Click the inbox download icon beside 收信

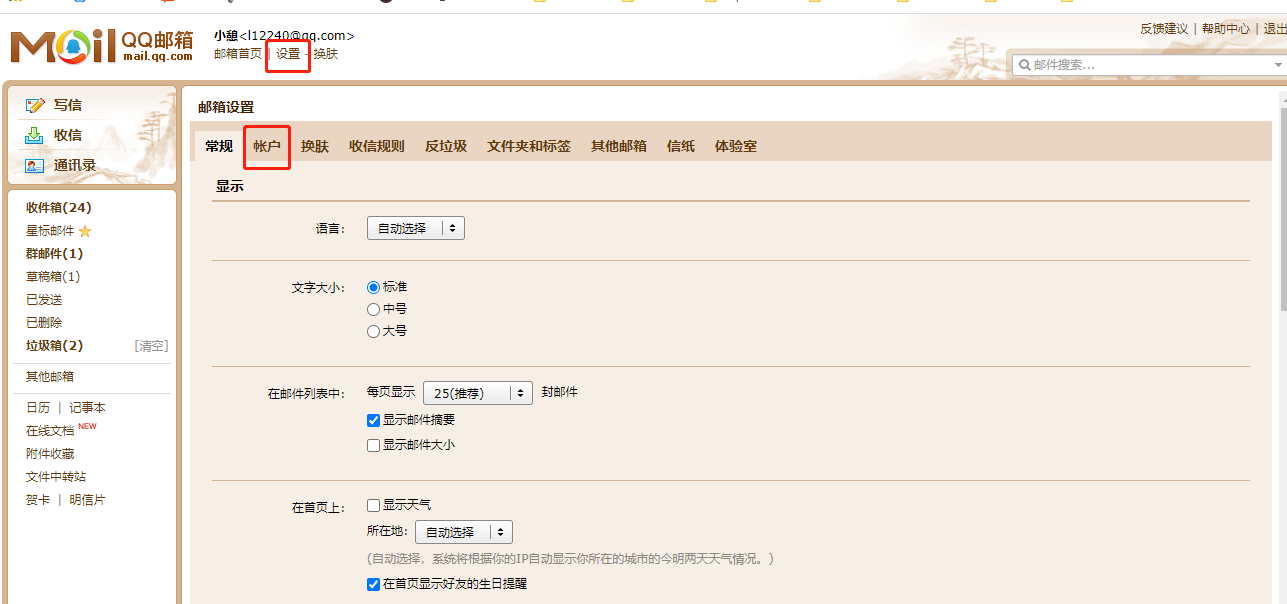35,135
